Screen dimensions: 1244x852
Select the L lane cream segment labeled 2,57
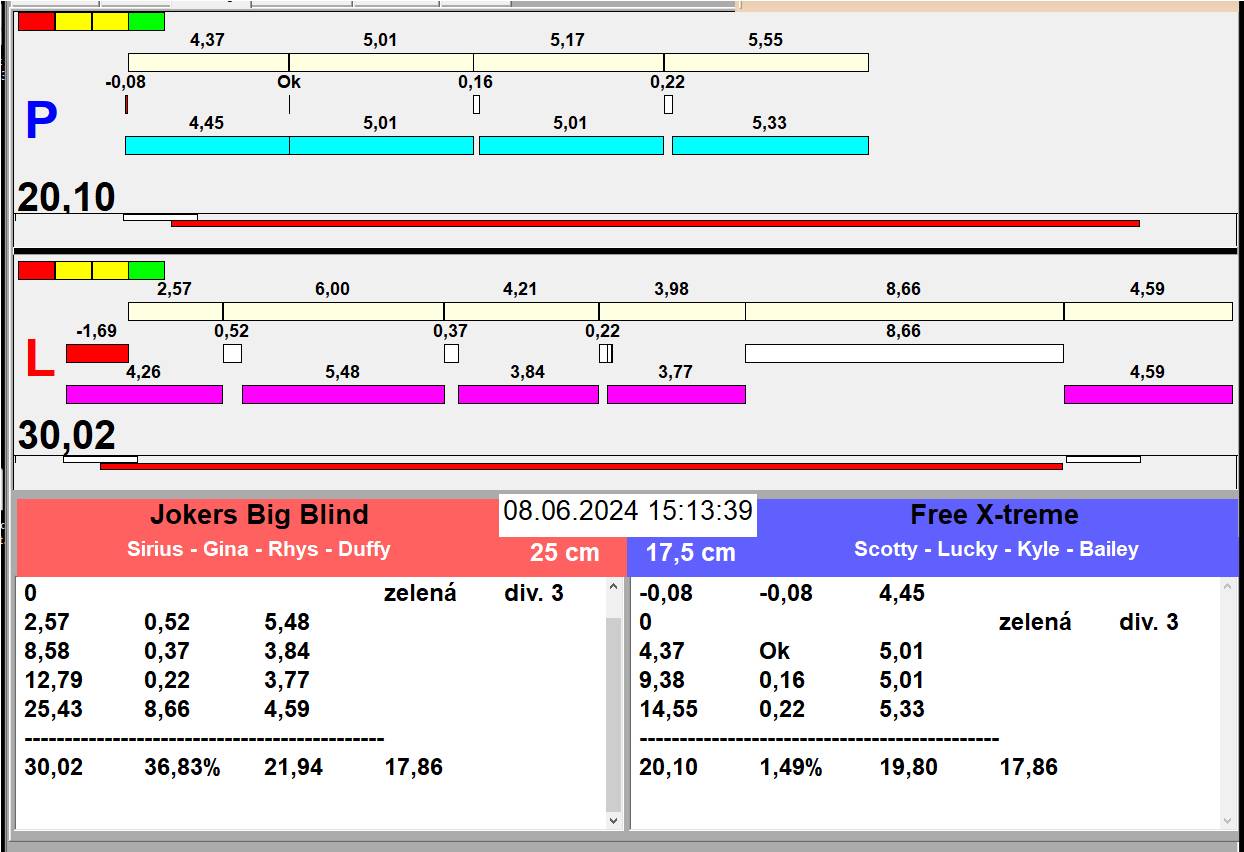(175, 311)
